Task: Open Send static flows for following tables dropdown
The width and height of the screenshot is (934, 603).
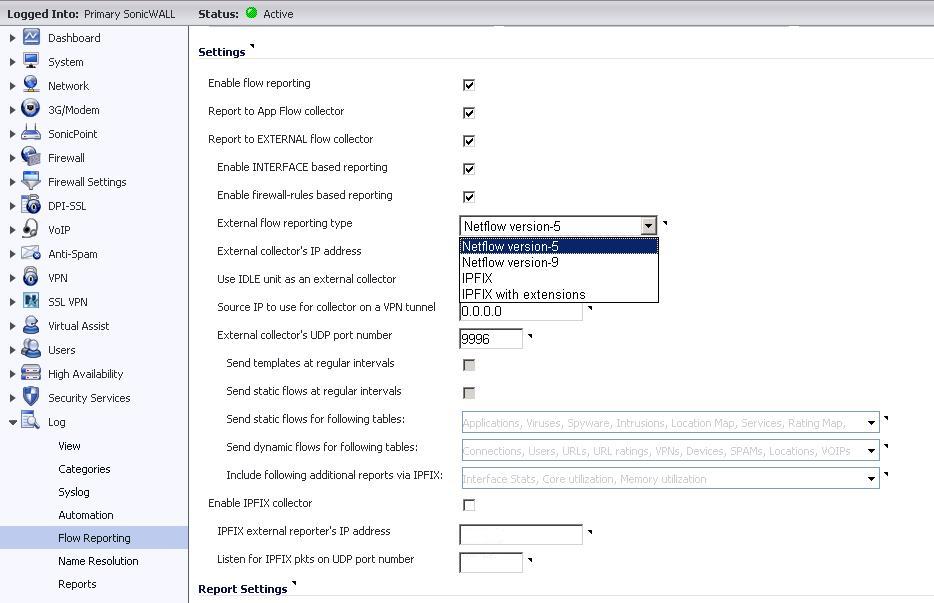Action: [872, 423]
